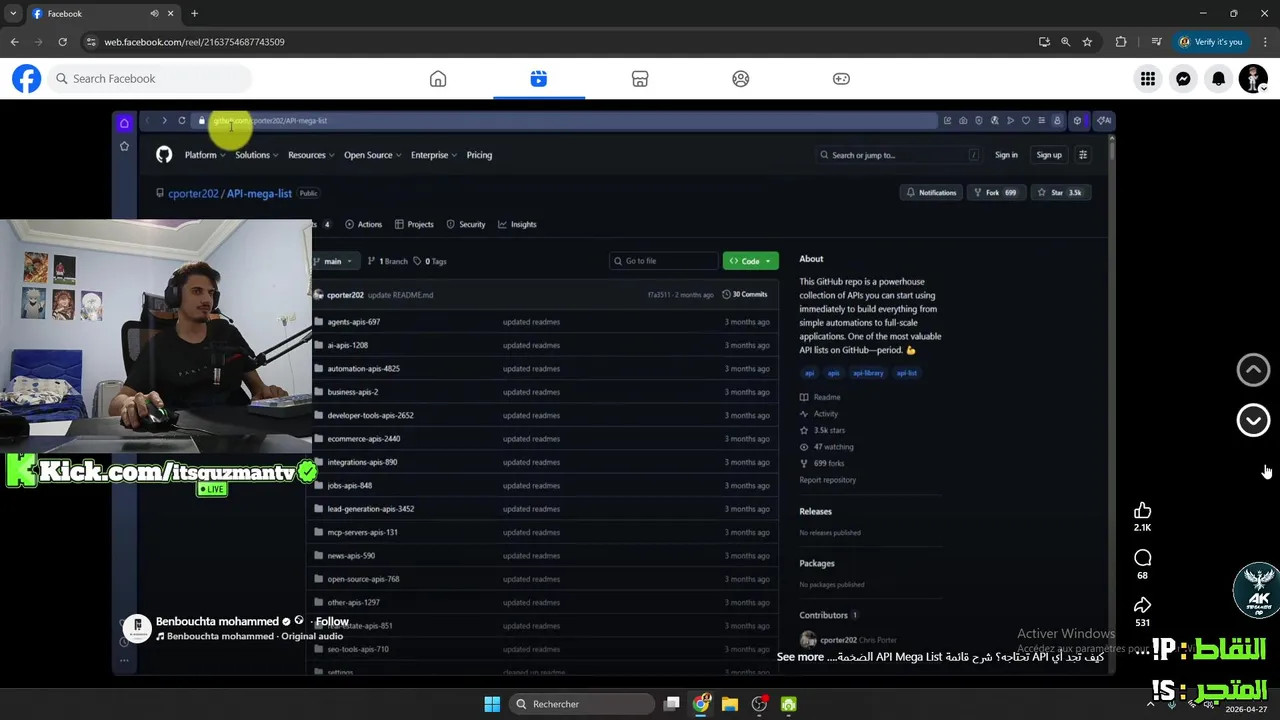Open Task View from the taskbar
This screenshot has height=720, width=1280.
[x=672, y=704]
